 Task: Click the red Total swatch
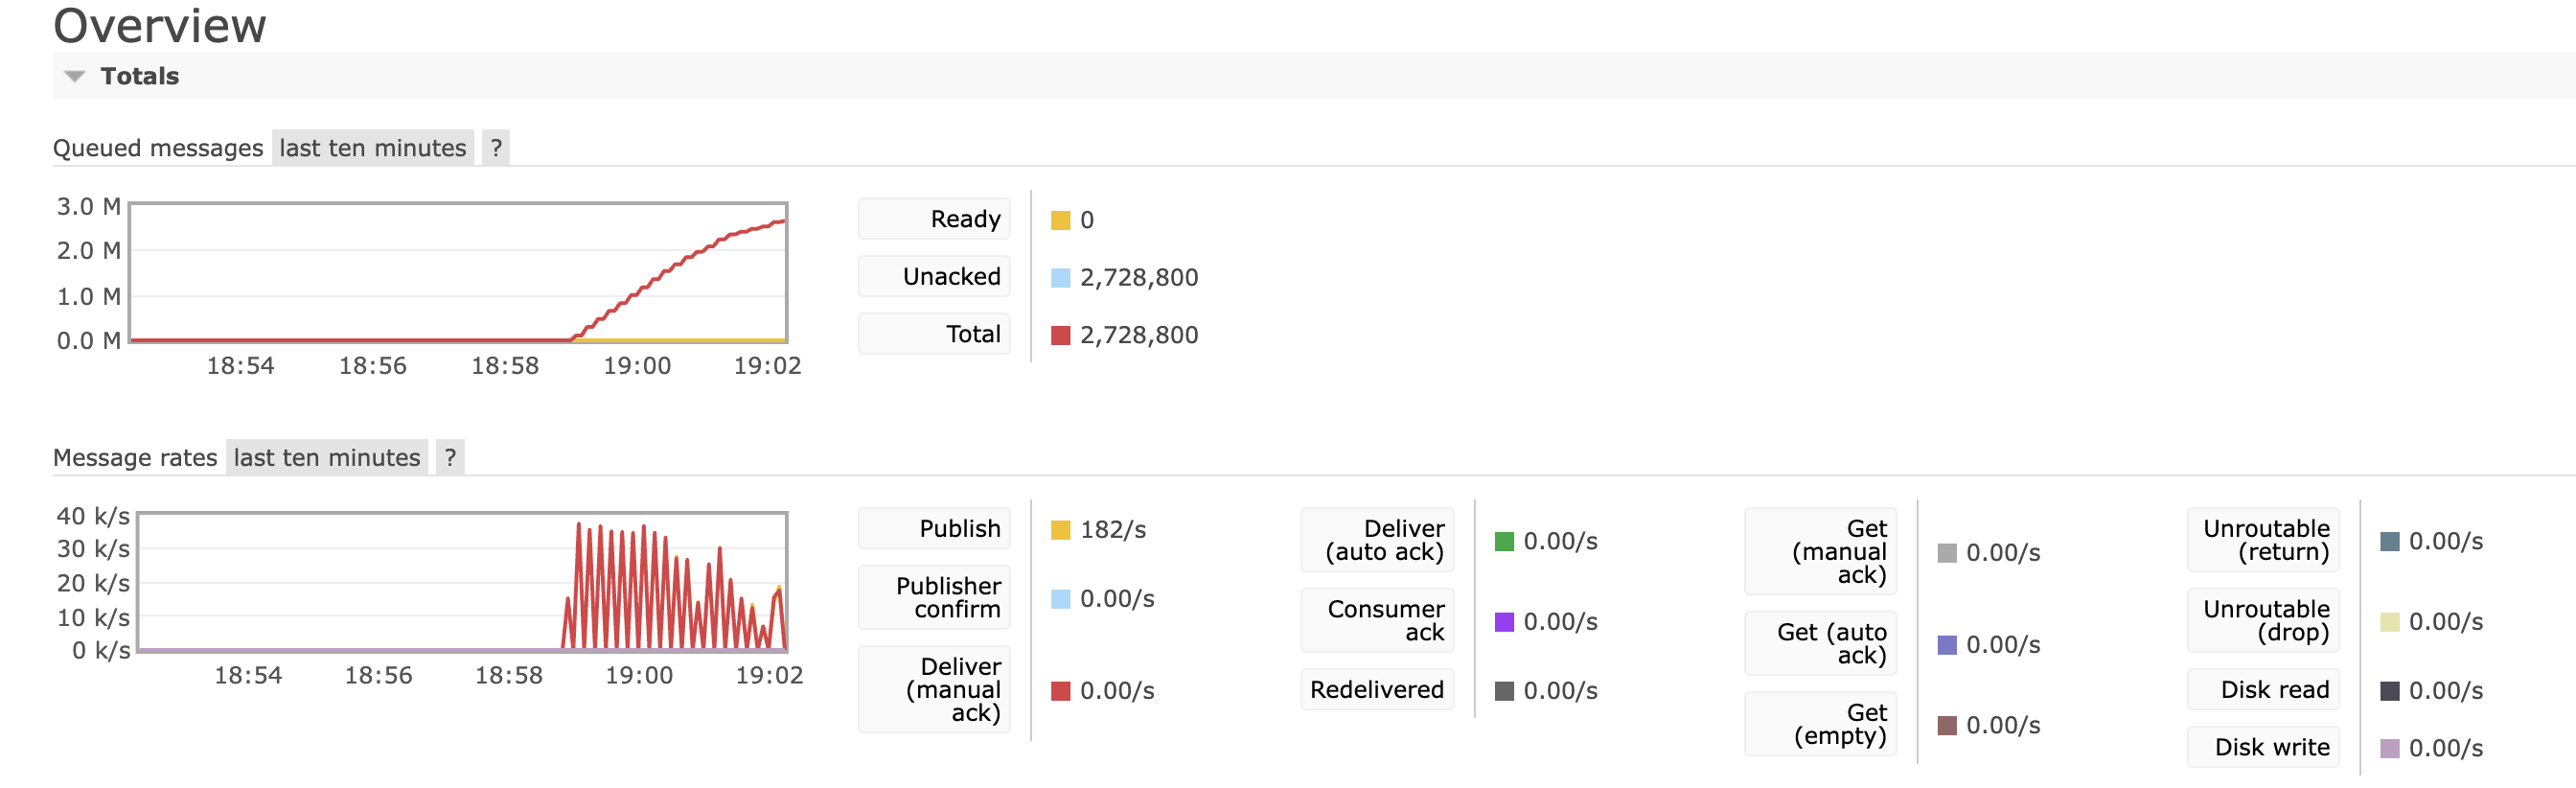point(1060,335)
